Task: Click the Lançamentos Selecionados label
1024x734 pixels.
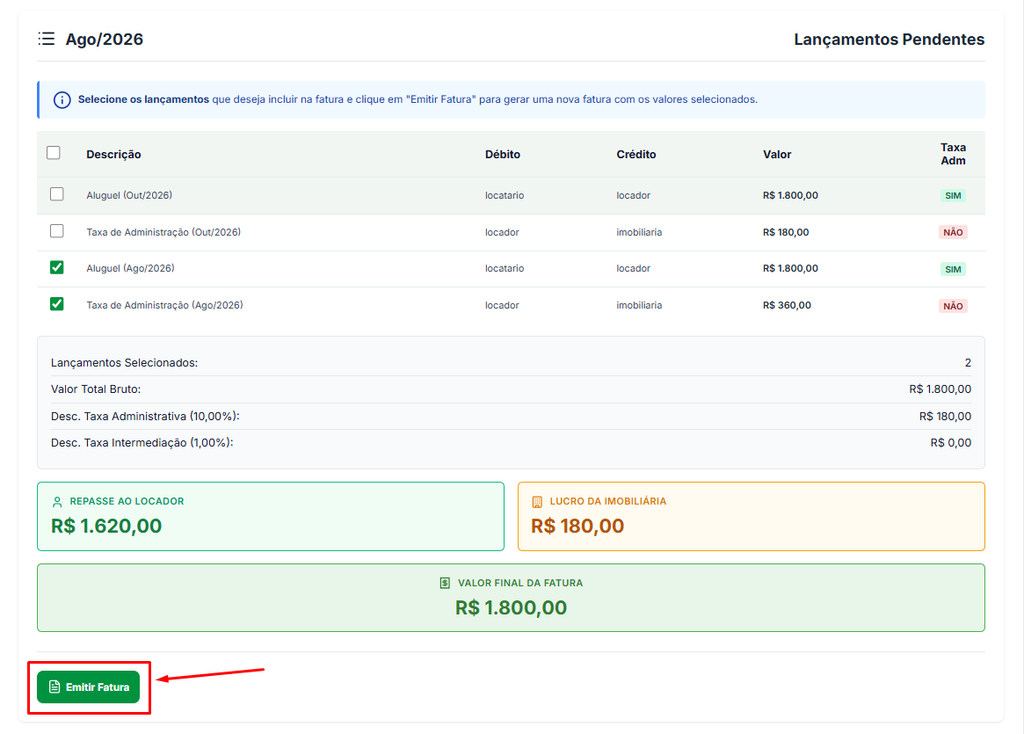Action: [124, 362]
